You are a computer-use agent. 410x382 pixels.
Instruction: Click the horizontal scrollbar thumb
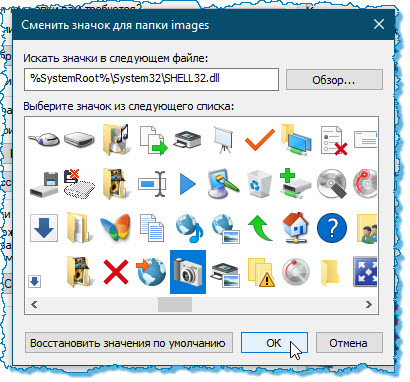coord(175,304)
